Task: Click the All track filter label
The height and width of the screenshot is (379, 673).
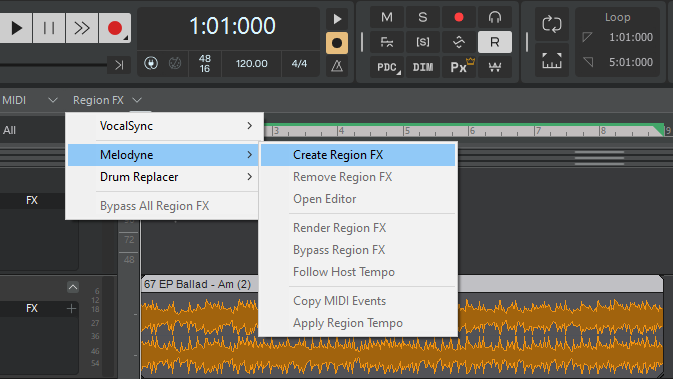Action: (x=9, y=130)
